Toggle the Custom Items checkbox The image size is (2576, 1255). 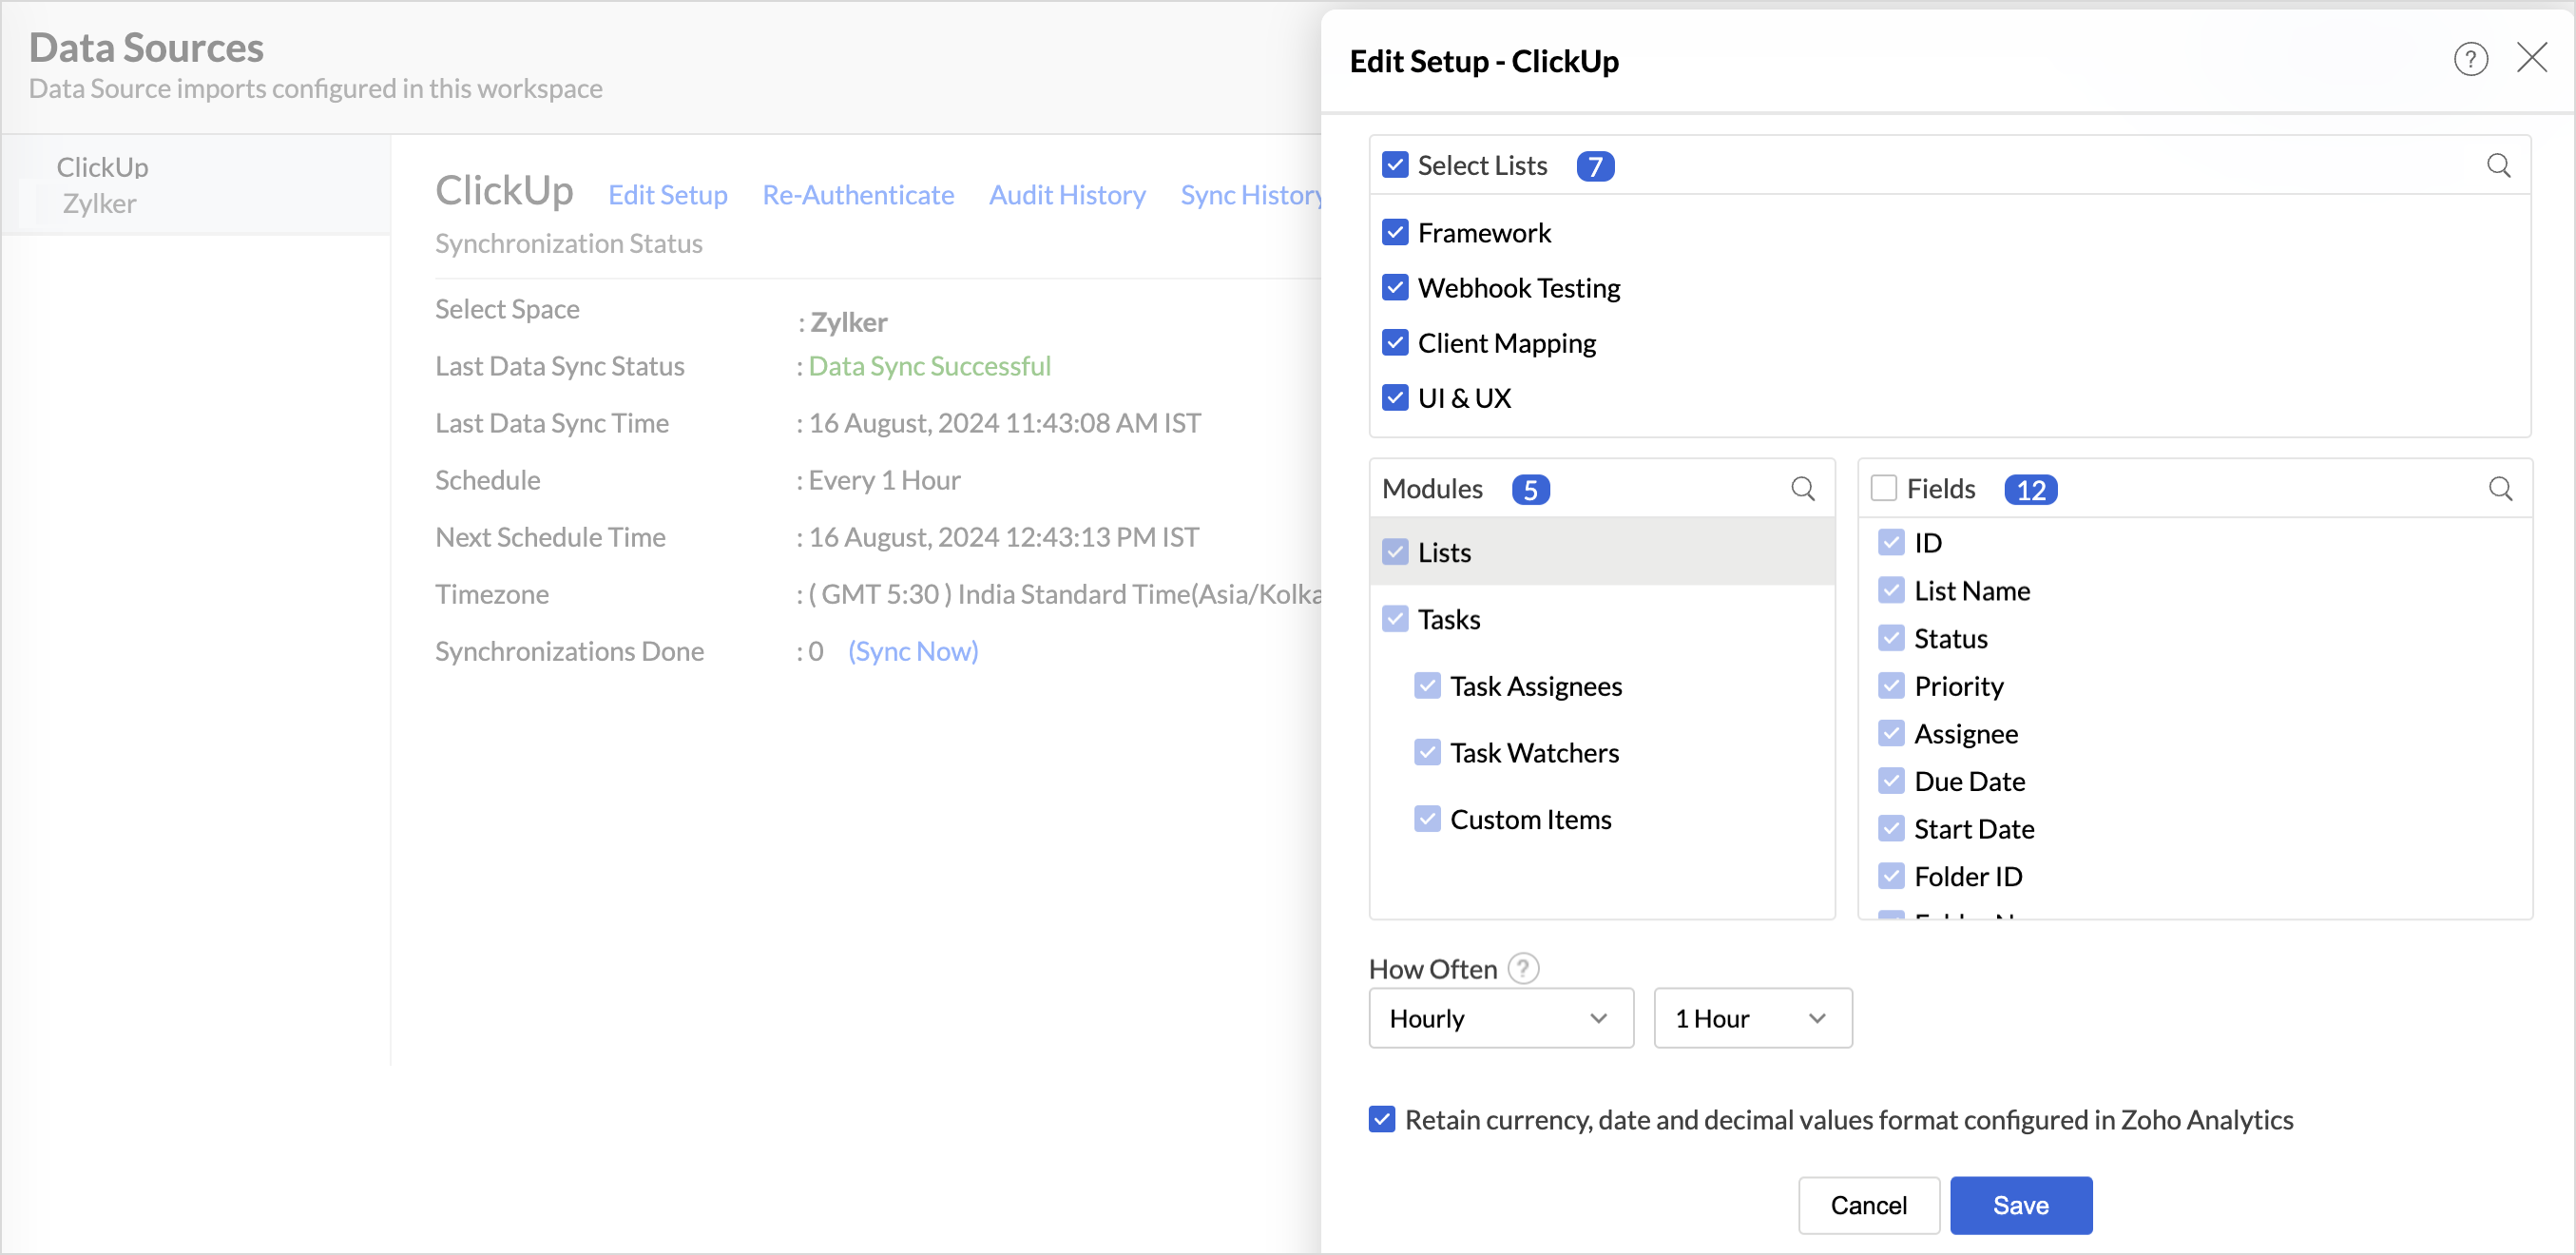[1428, 819]
